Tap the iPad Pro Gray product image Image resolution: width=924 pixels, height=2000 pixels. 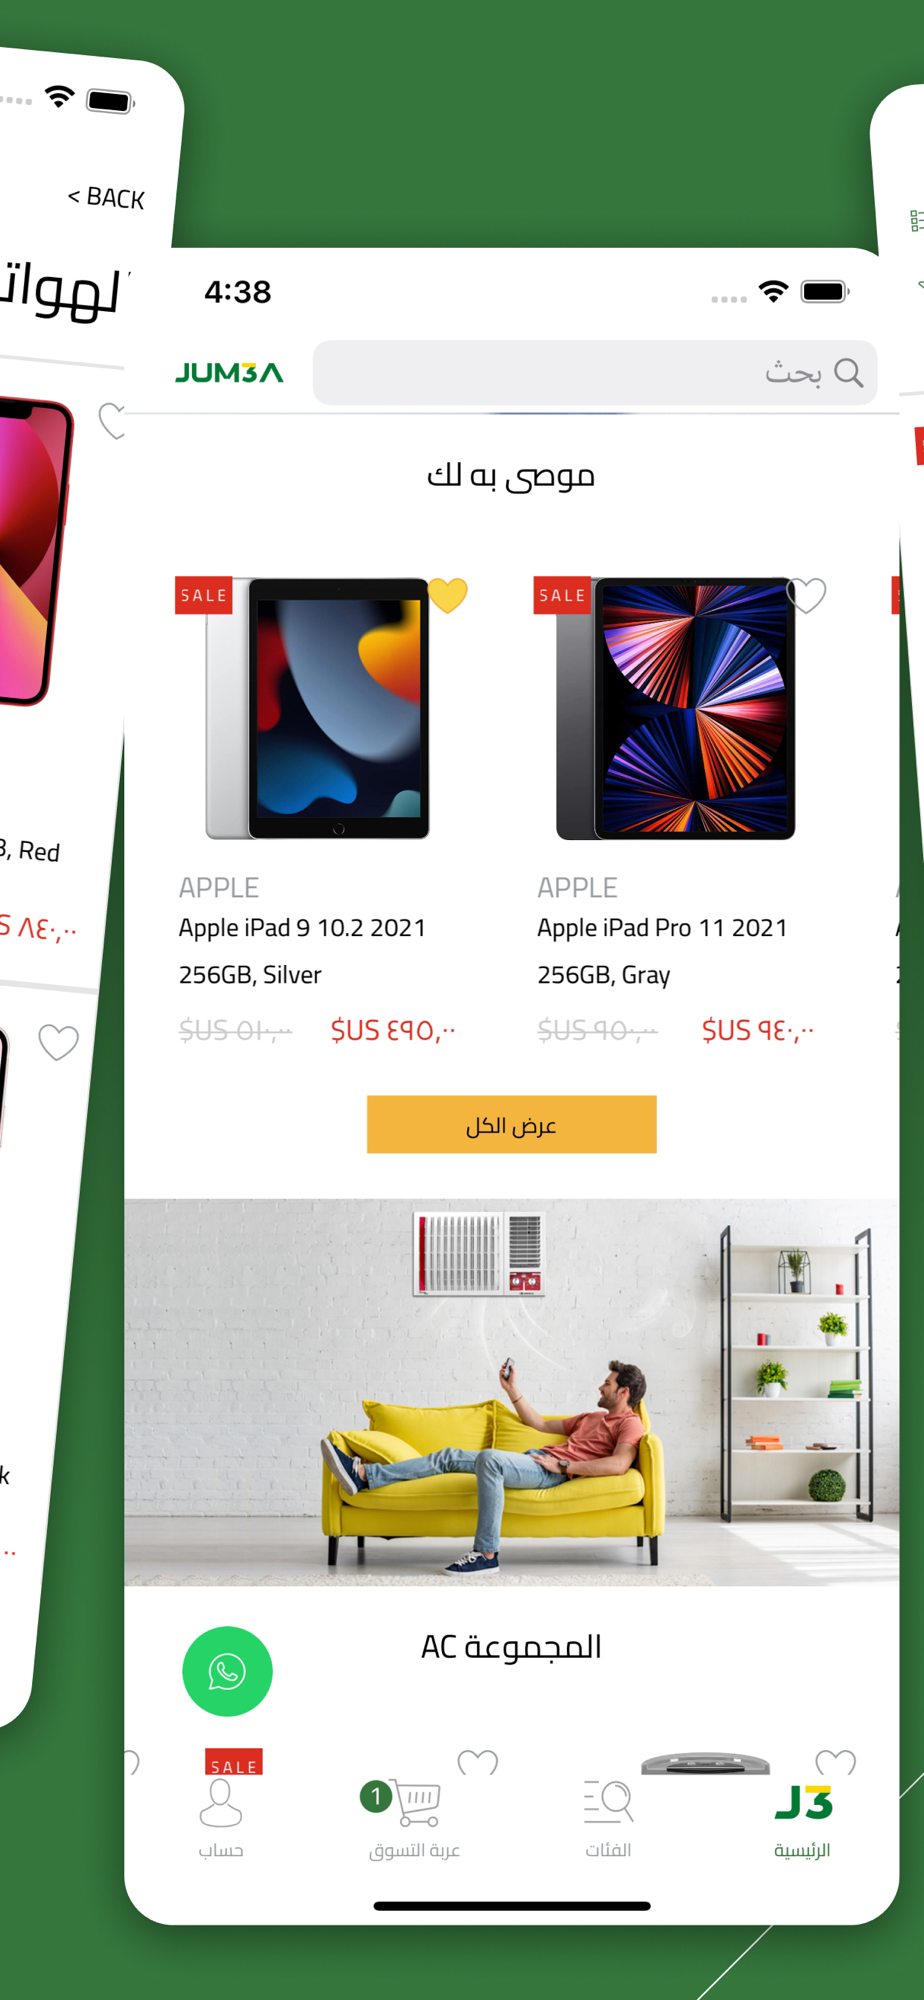(676, 708)
